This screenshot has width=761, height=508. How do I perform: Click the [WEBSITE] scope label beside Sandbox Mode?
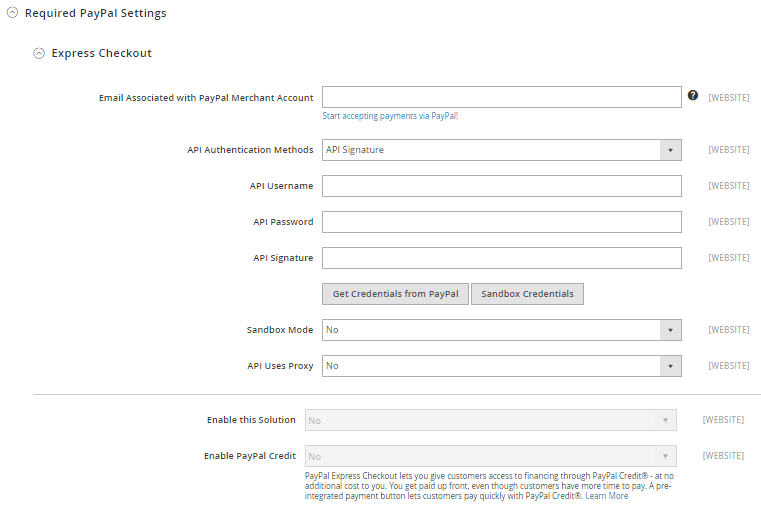coord(728,330)
